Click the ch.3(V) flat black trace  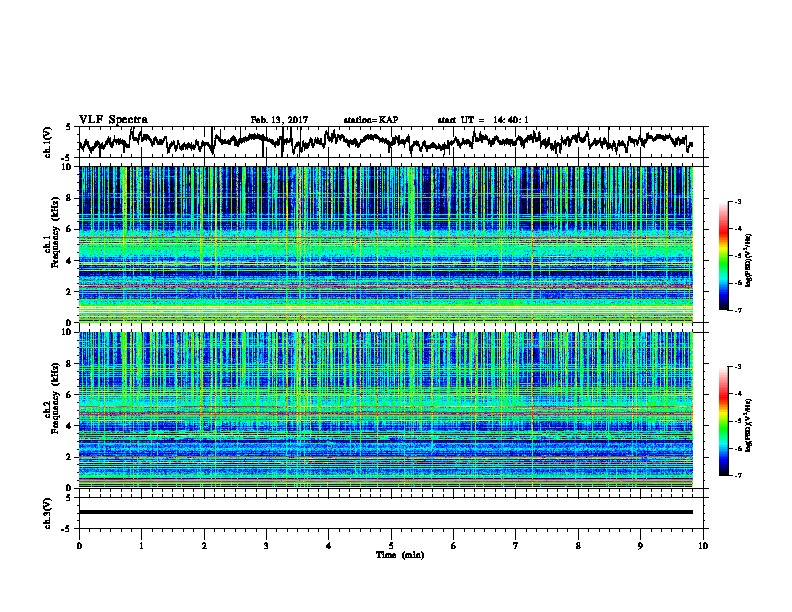[x=386, y=512]
